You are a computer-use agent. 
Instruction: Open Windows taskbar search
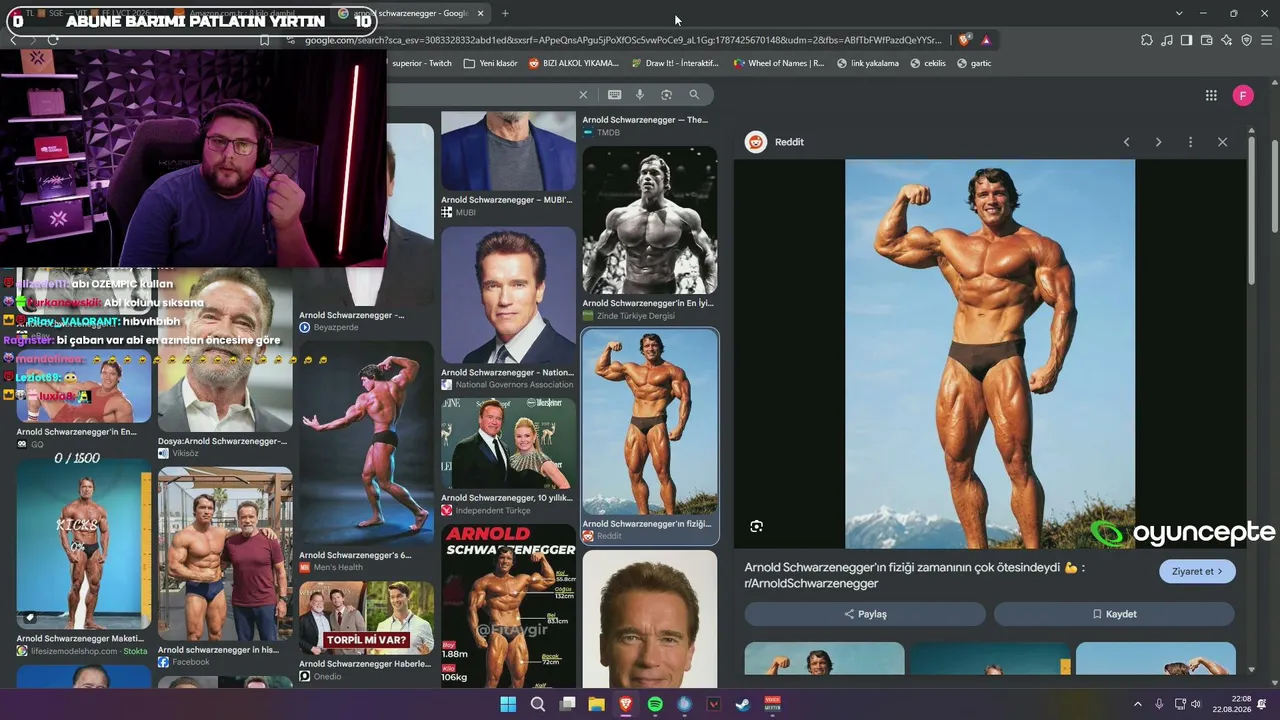point(538,704)
